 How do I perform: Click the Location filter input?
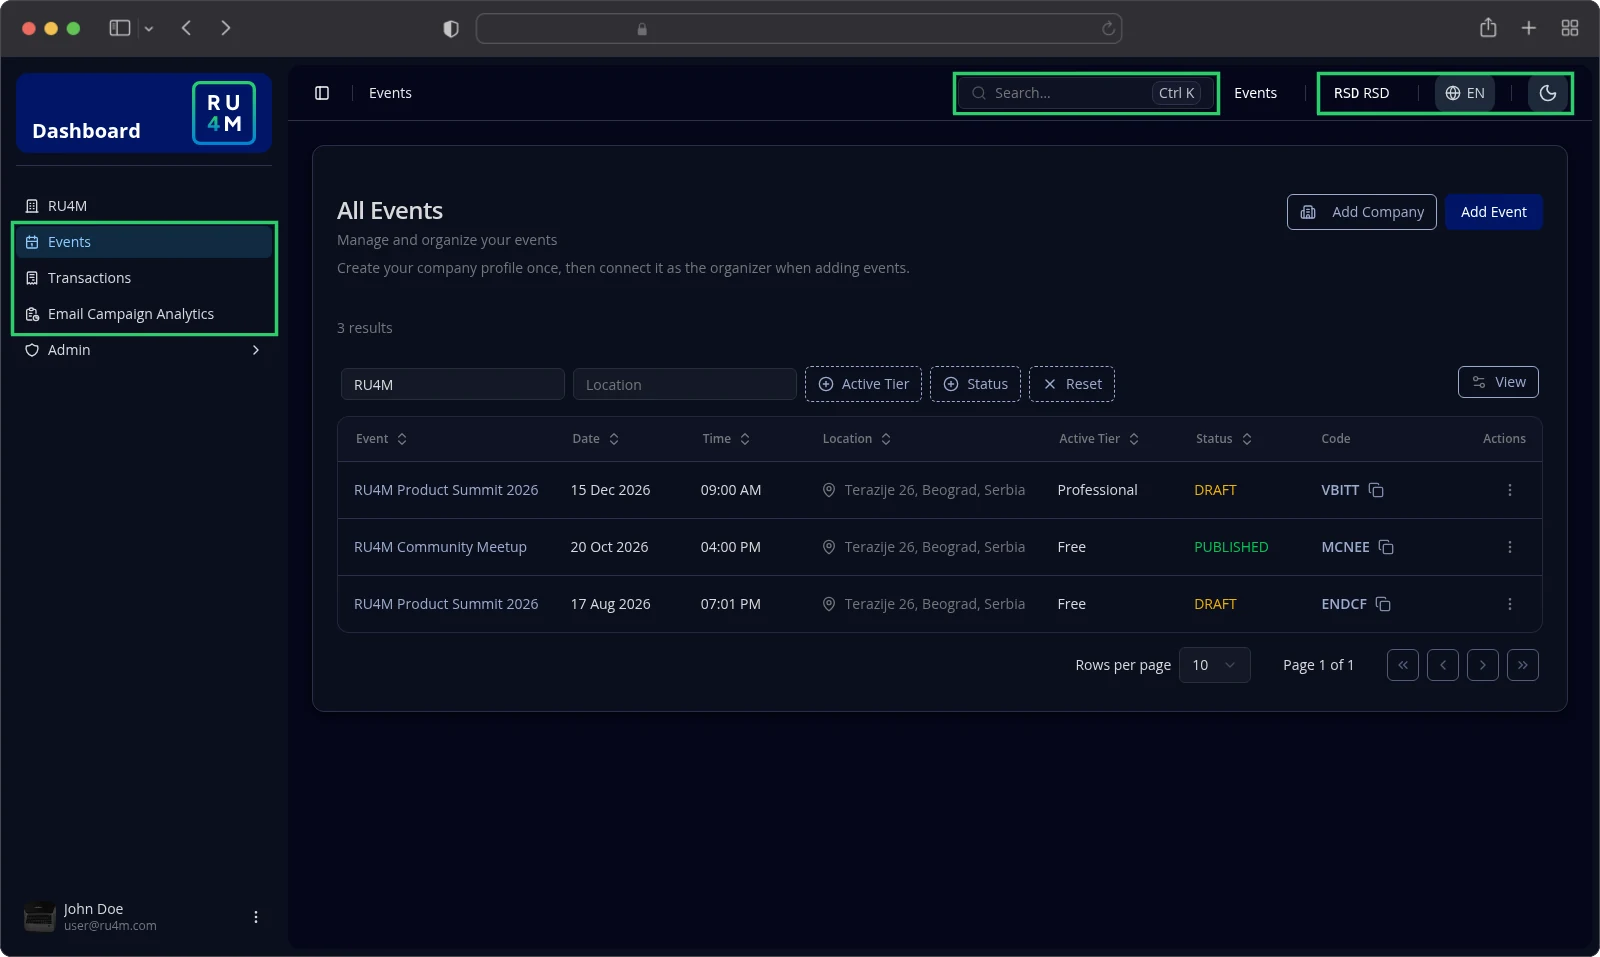(x=685, y=384)
